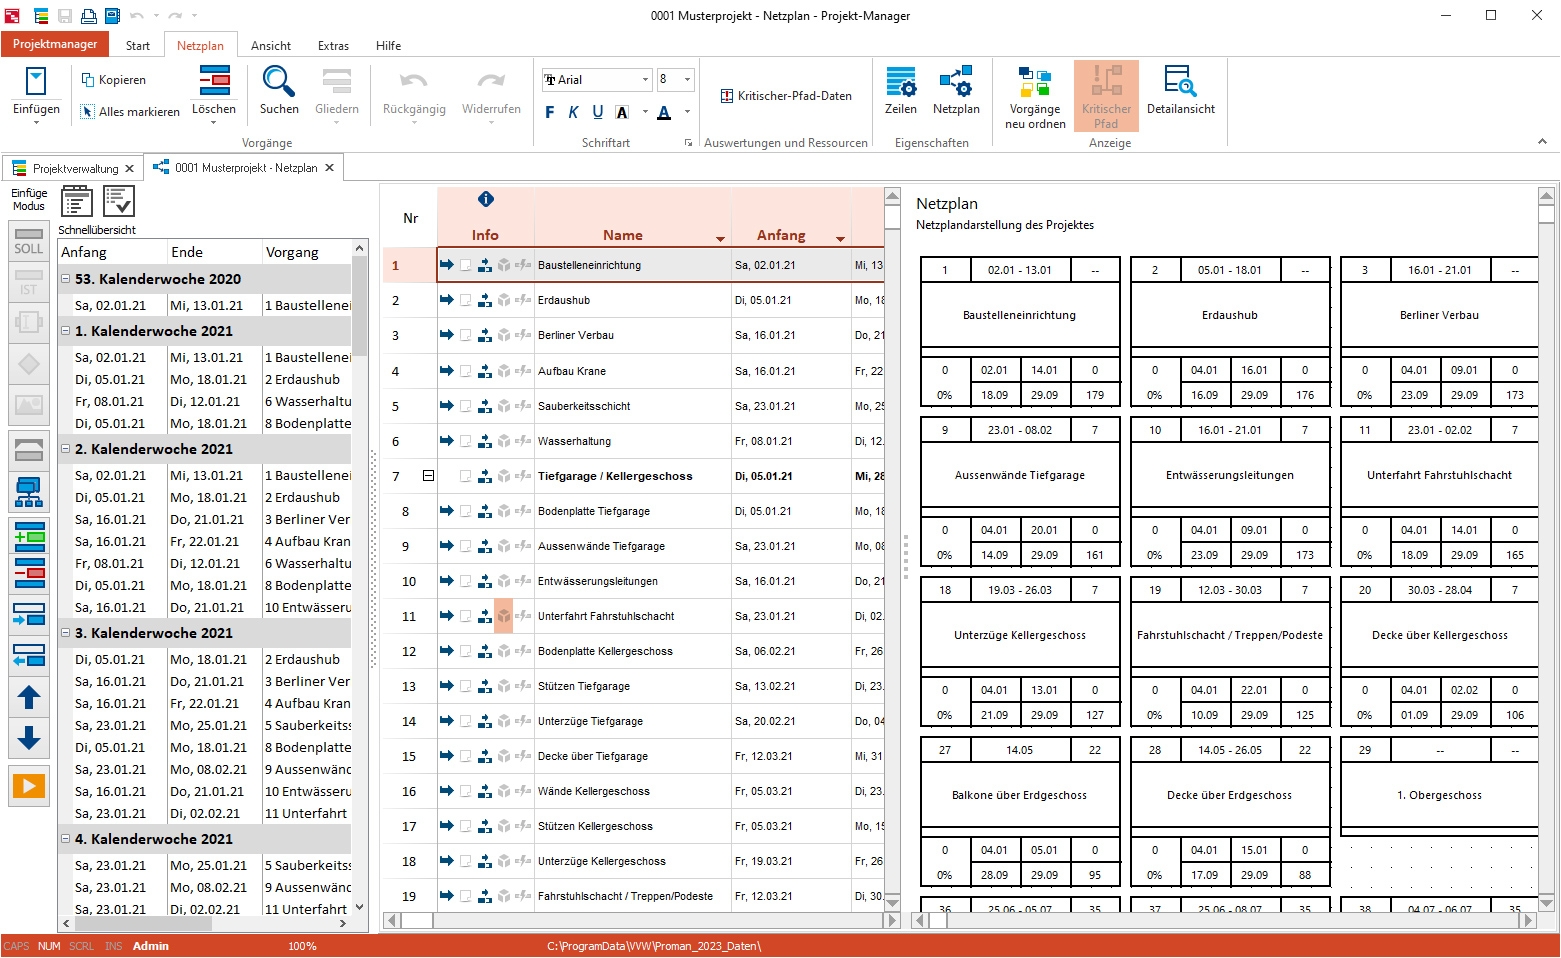The image size is (1561, 958).
Task: Click the blue up arrow in sidebar
Action: tap(29, 697)
